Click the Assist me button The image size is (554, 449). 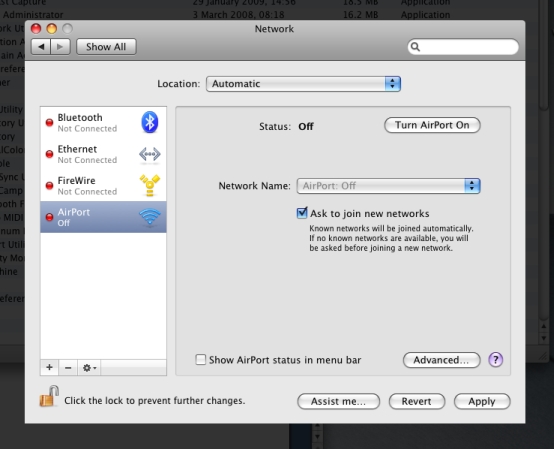click(x=338, y=401)
